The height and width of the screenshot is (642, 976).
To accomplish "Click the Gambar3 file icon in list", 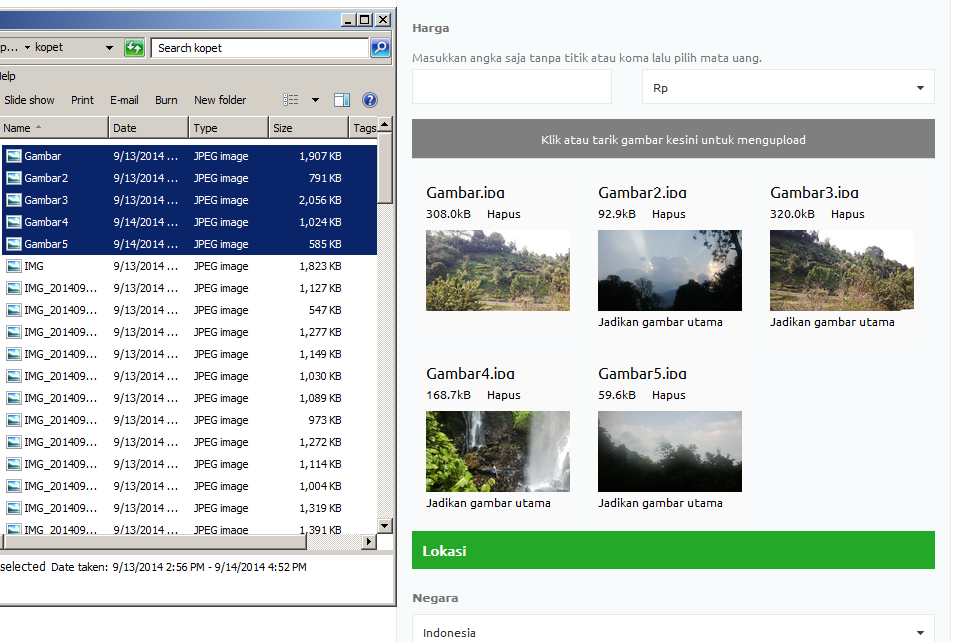I will click(x=14, y=200).
